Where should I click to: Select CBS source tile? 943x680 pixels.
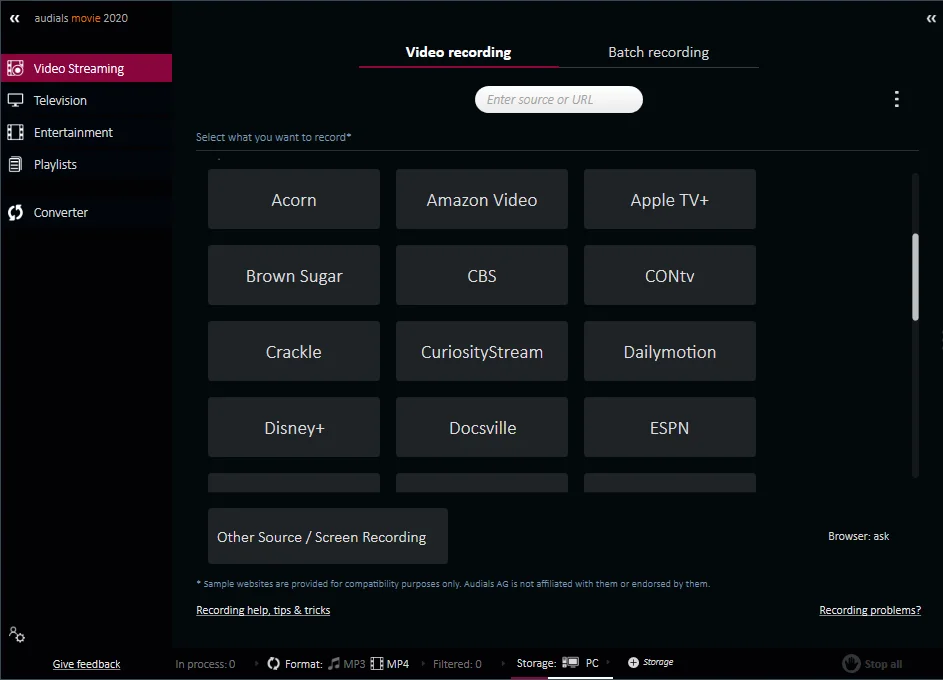(482, 275)
